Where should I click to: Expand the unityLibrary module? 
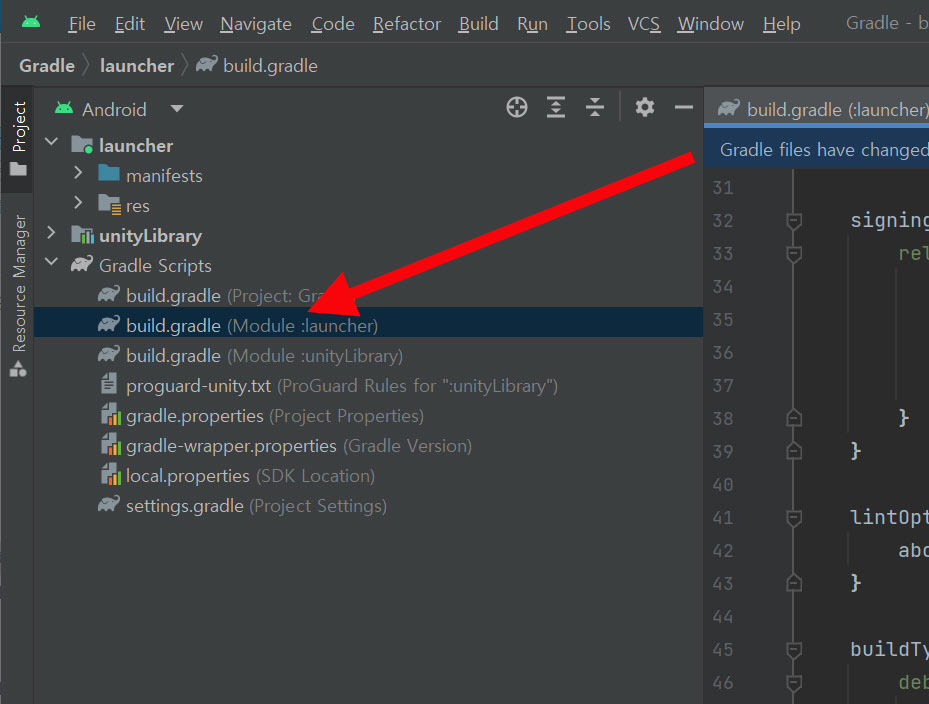coord(51,233)
